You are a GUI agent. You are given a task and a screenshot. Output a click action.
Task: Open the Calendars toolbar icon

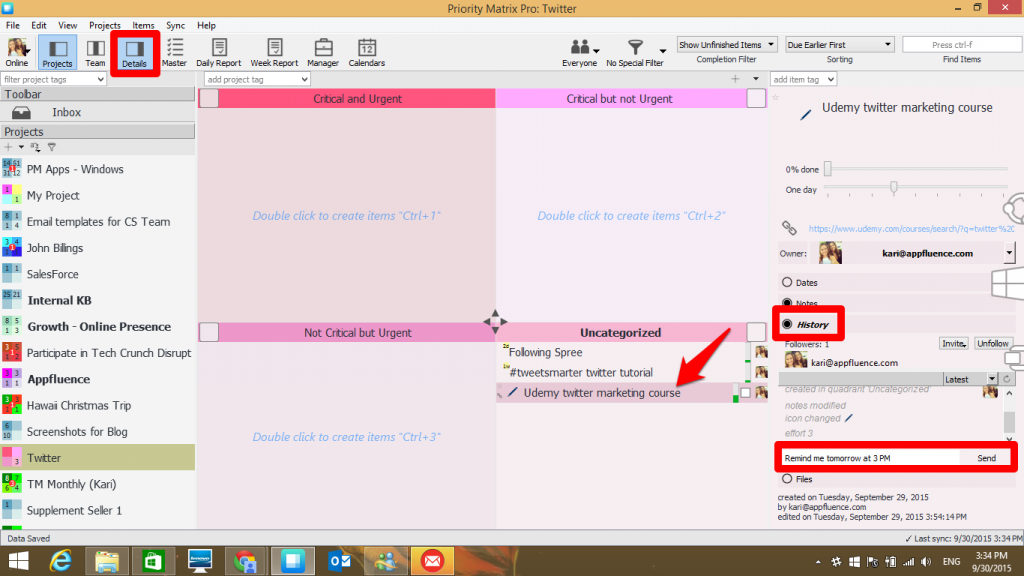pyautogui.click(x=366, y=48)
